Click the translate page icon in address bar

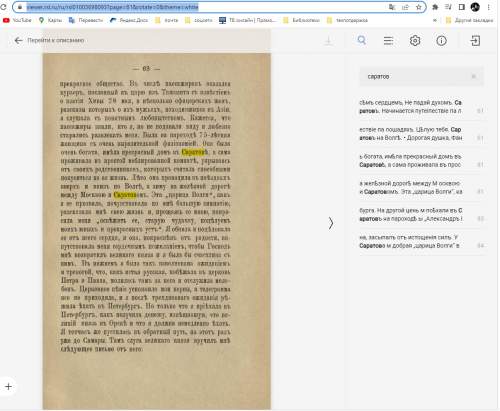pos(392,7)
